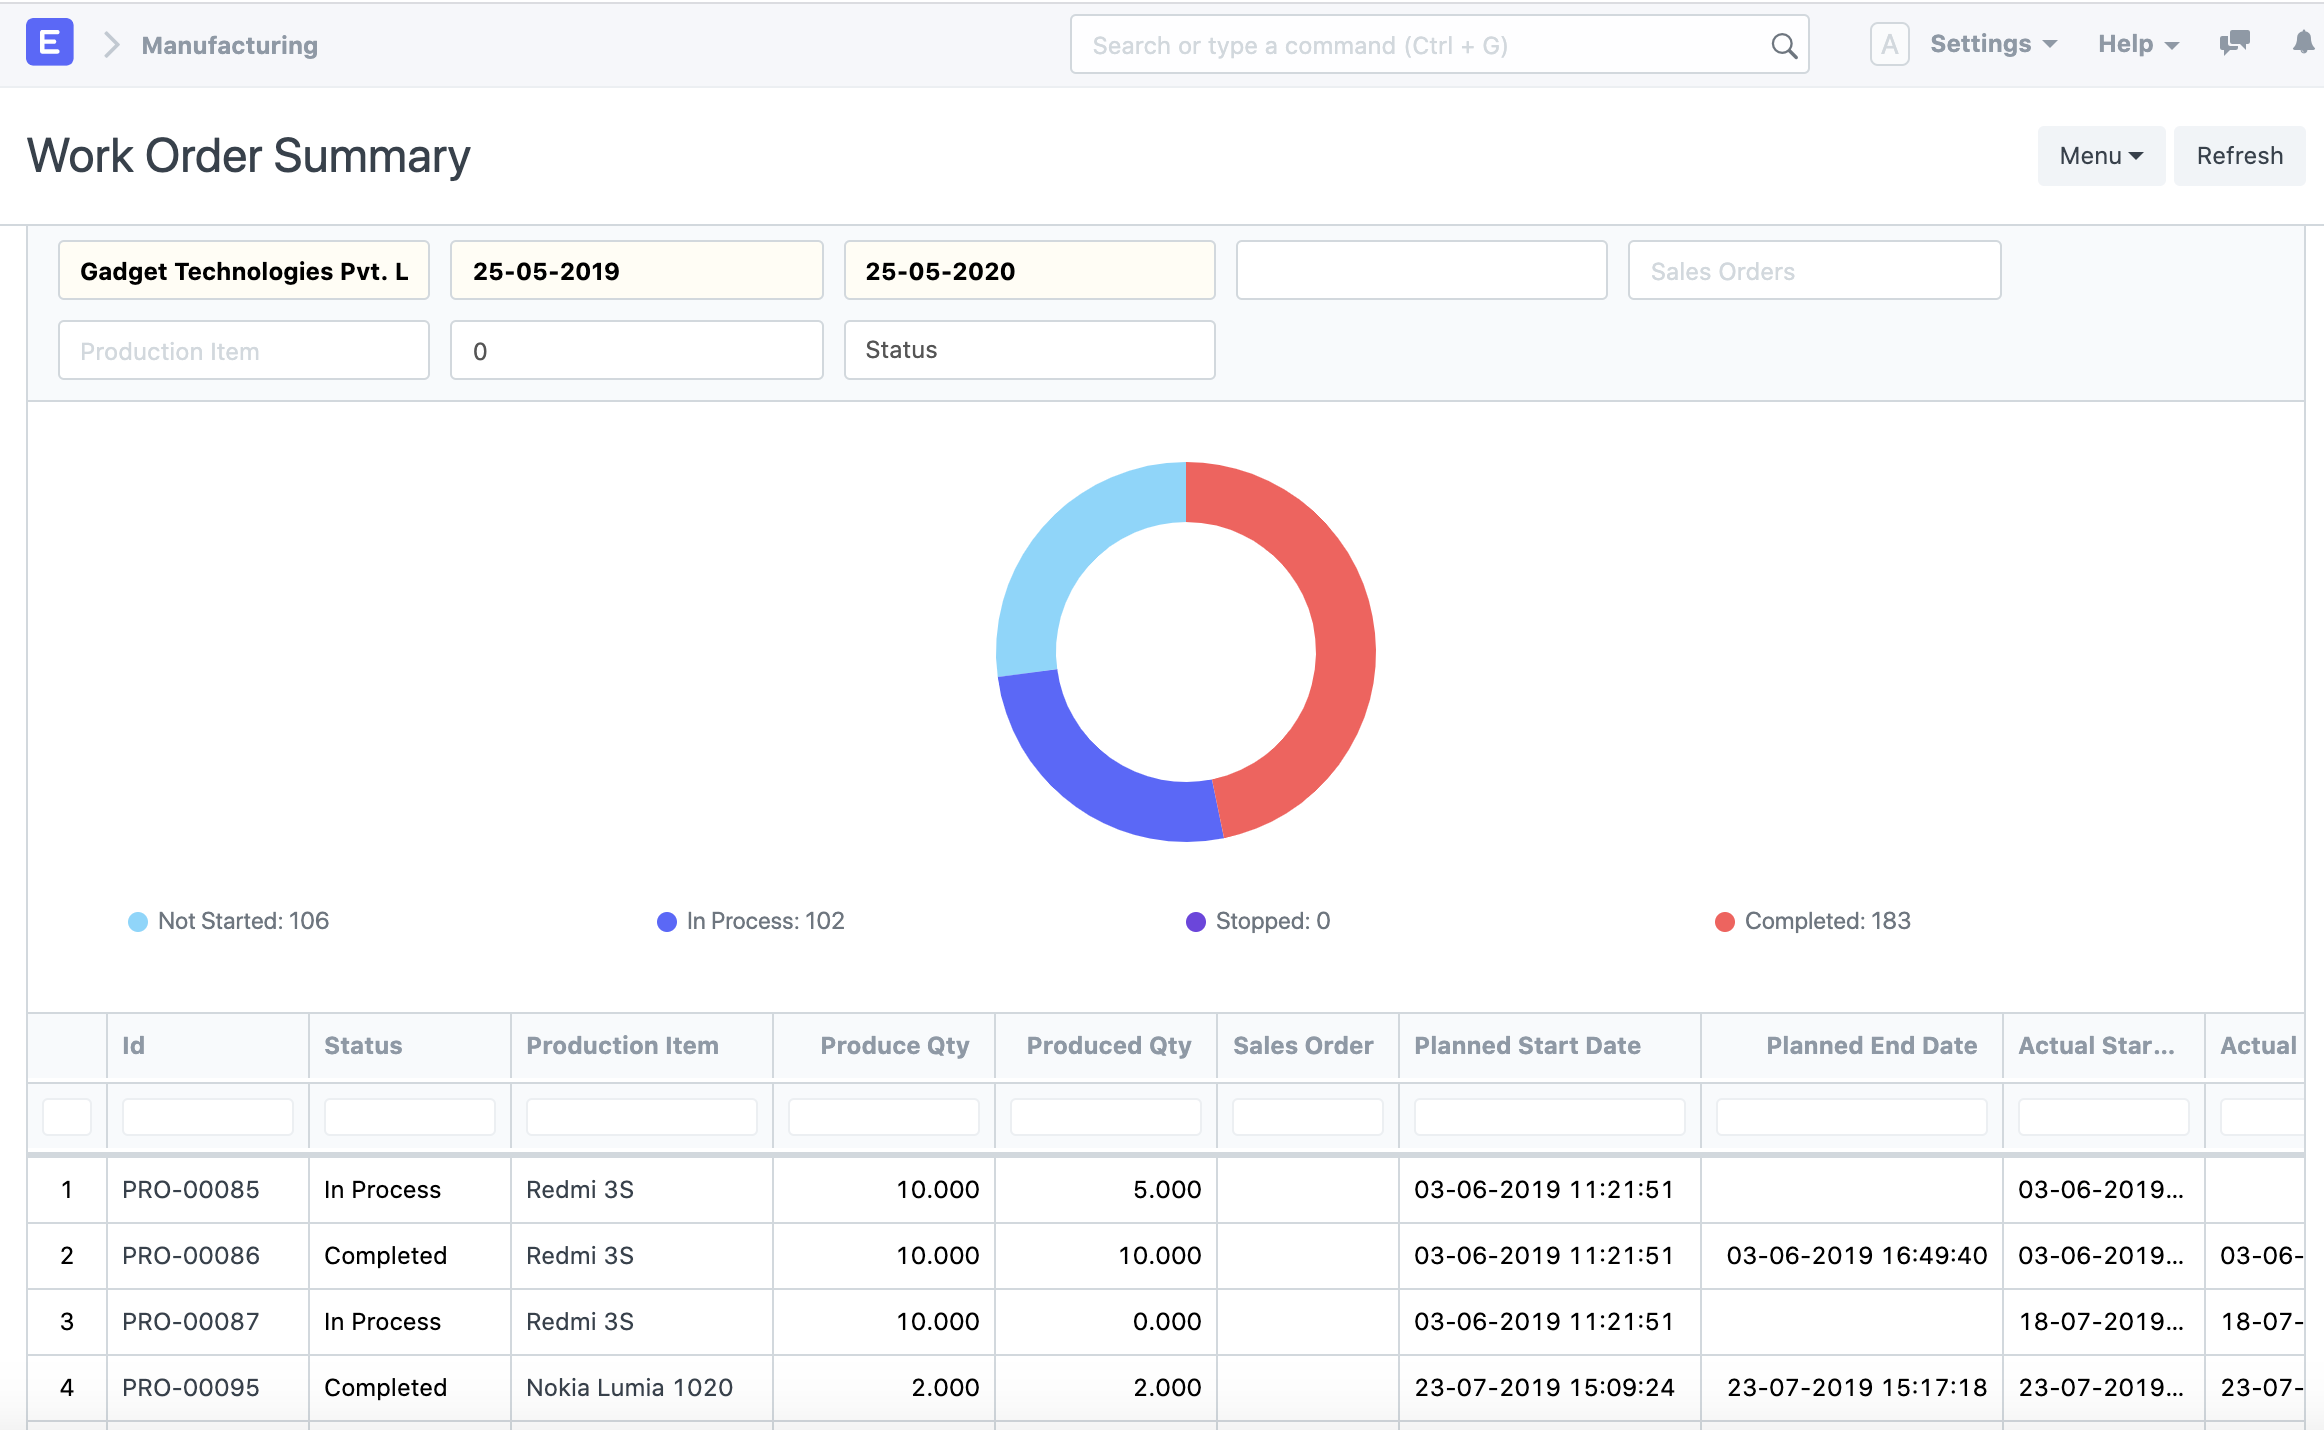Click the Produce Qty column filter box
2324x1430 pixels.
pos(884,1117)
